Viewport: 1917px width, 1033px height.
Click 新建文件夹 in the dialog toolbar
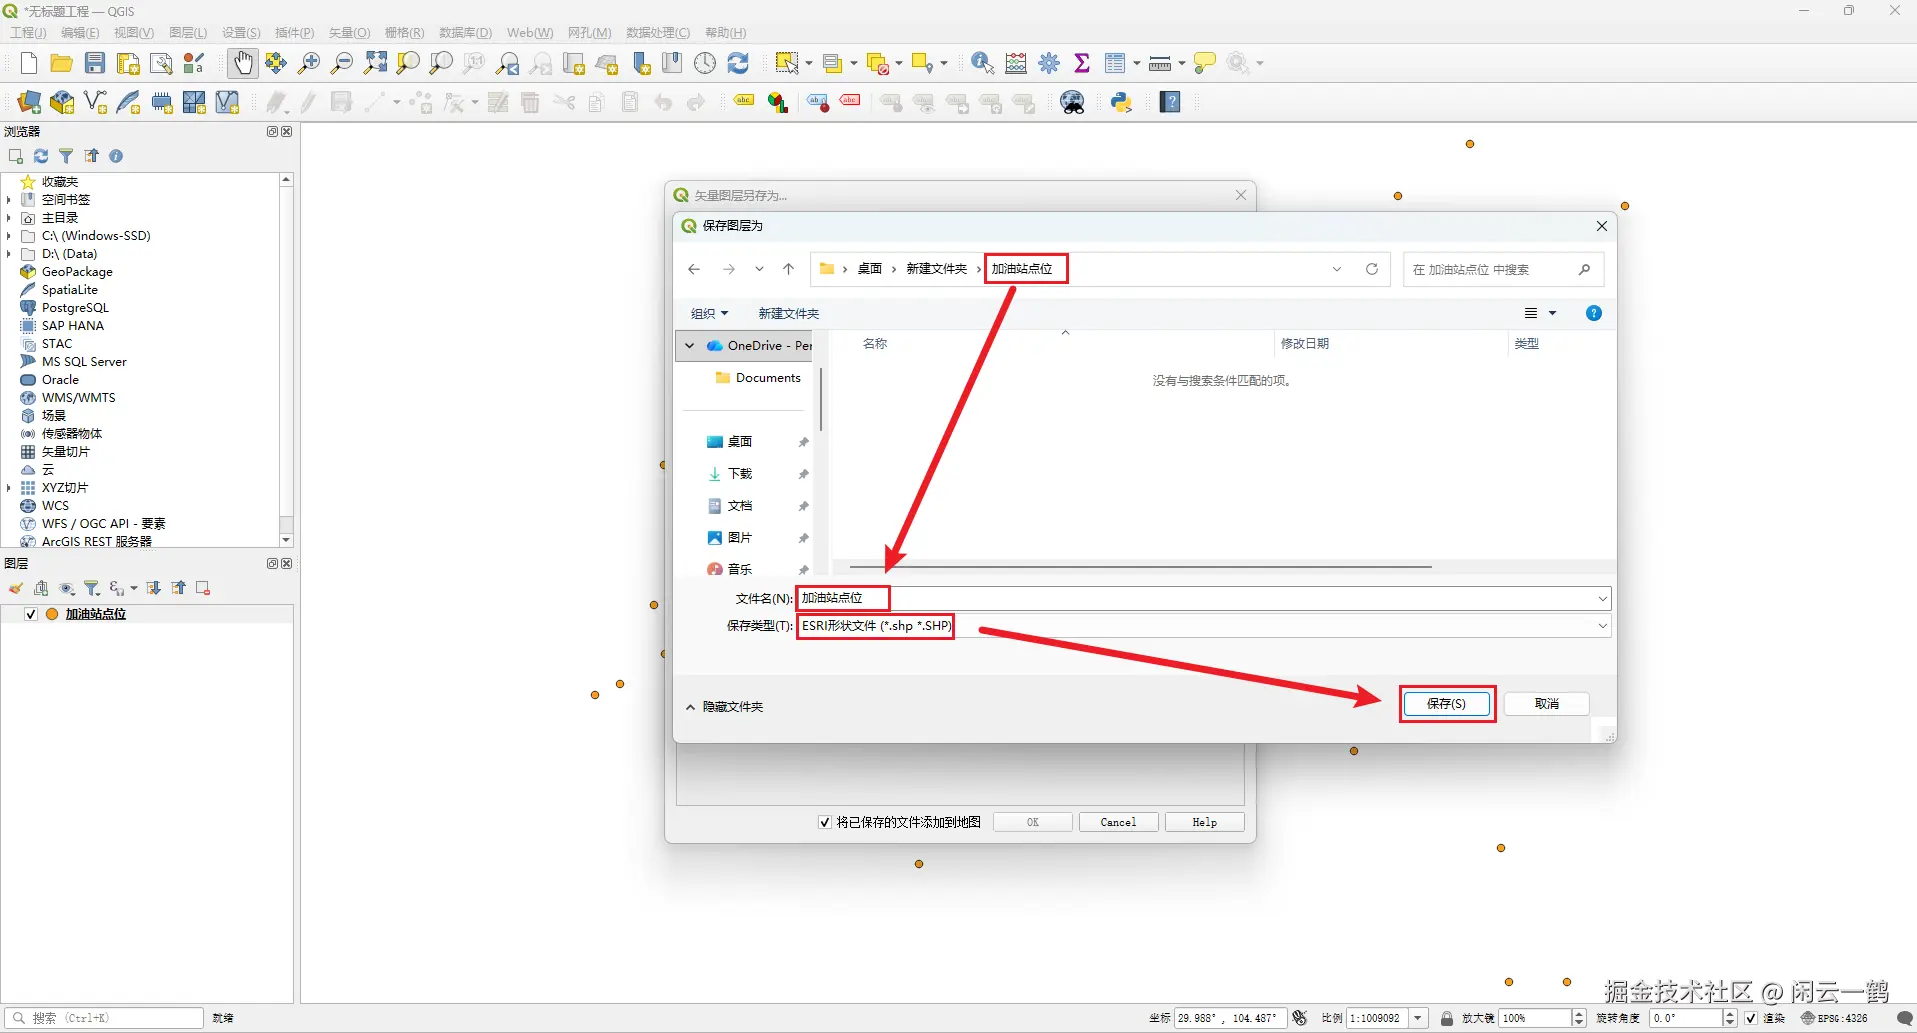(789, 314)
